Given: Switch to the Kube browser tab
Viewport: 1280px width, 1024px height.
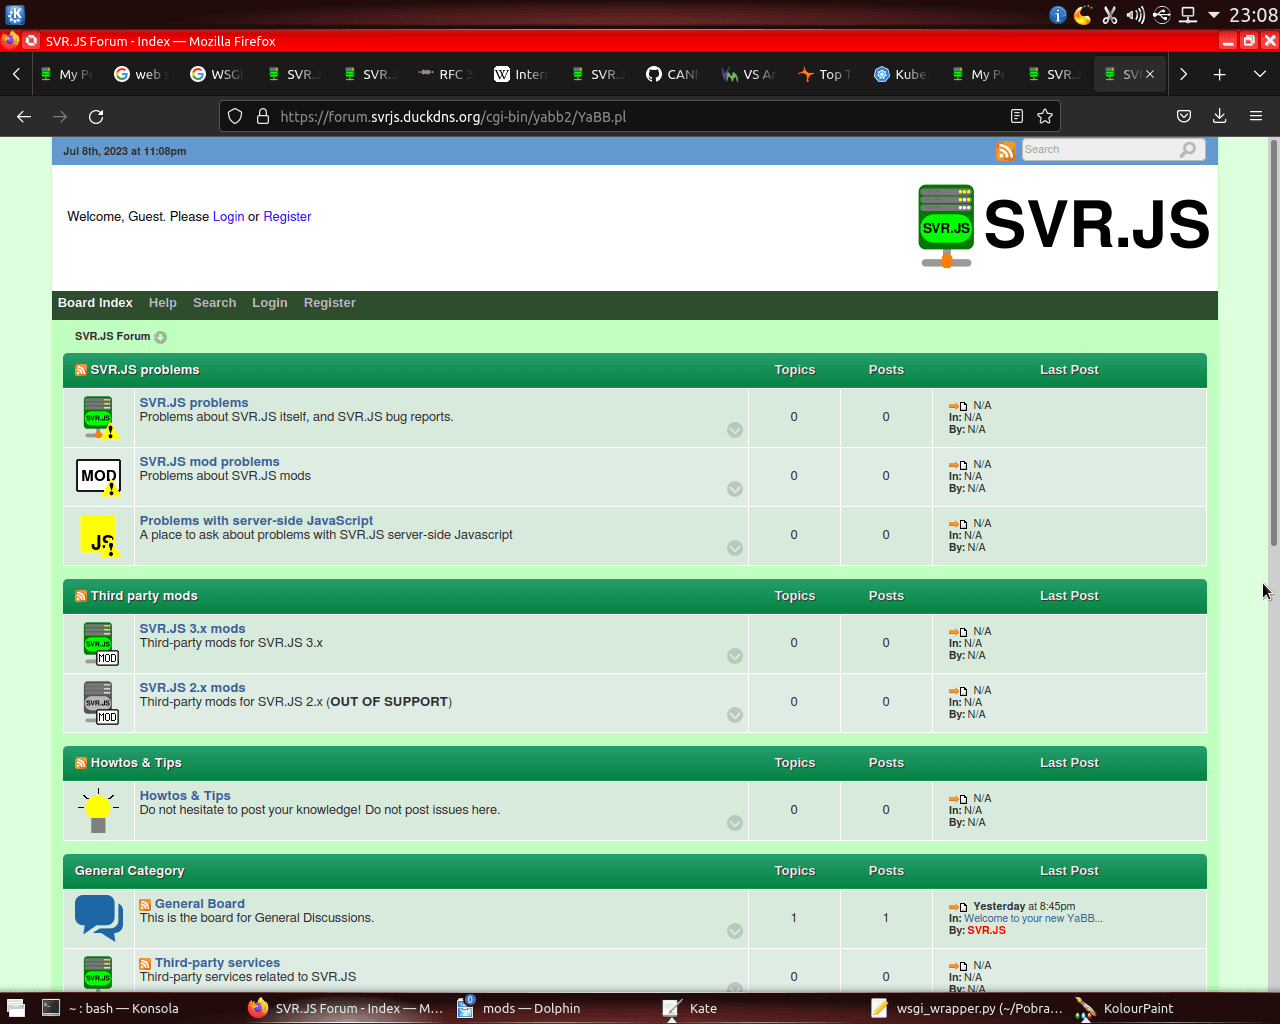Looking at the screenshot, I should 900,74.
